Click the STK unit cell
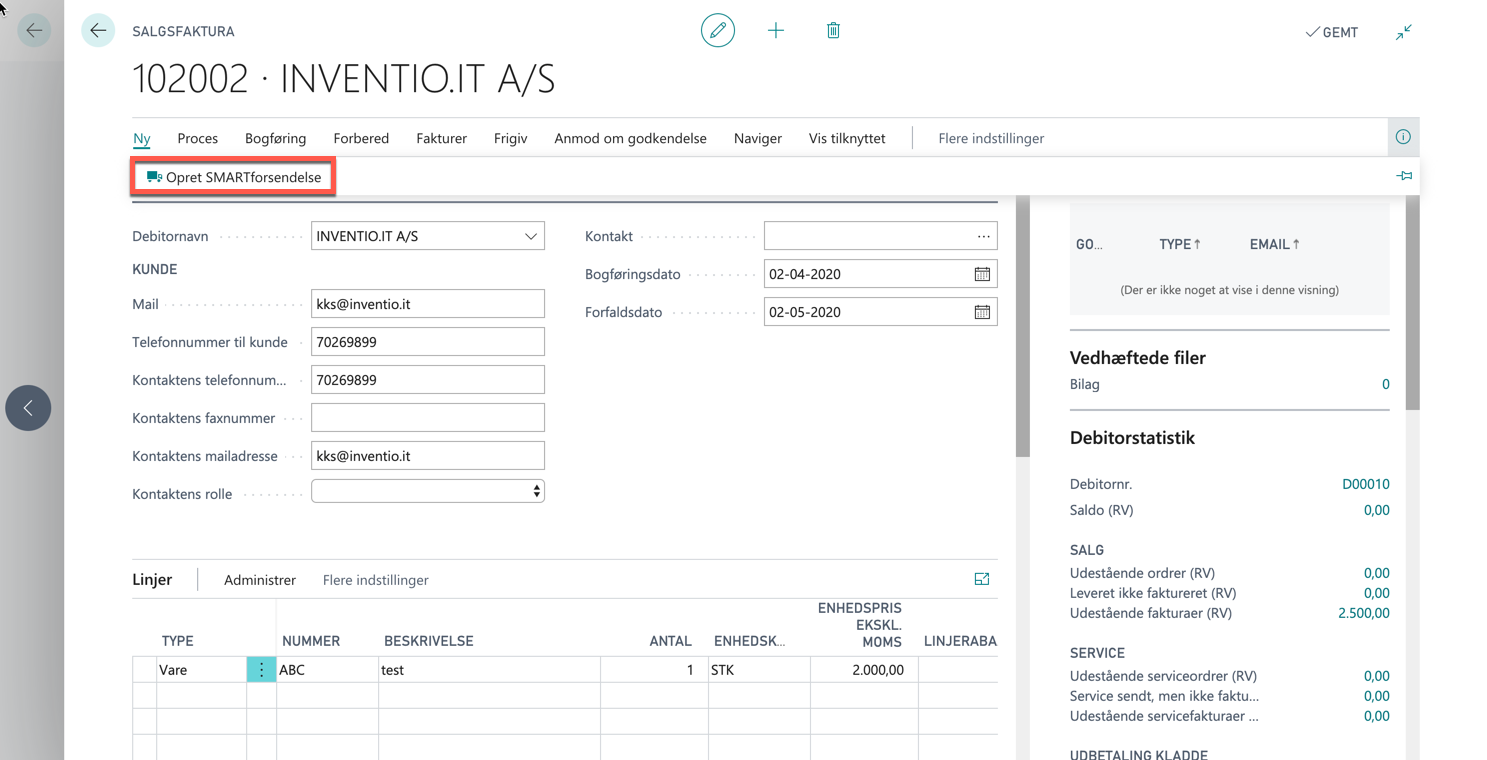The width and height of the screenshot is (1487, 760). pyautogui.click(x=759, y=670)
